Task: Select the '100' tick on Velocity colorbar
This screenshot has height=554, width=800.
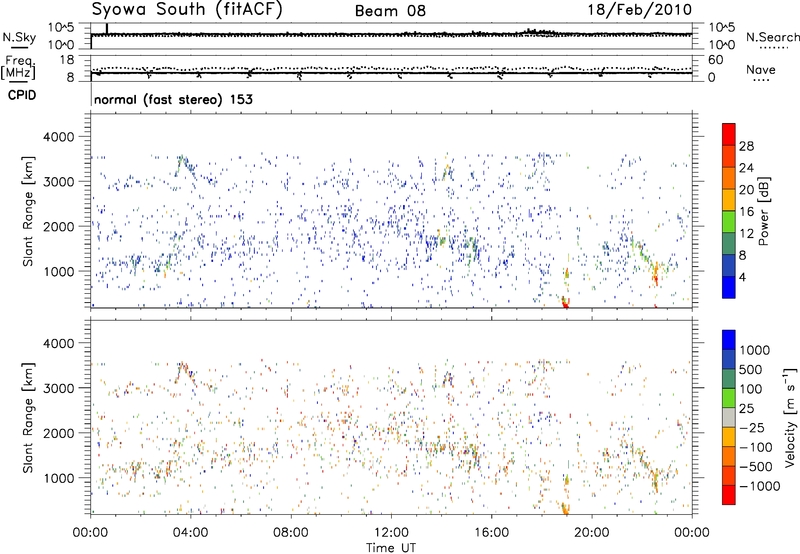Action: click(x=751, y=389)
